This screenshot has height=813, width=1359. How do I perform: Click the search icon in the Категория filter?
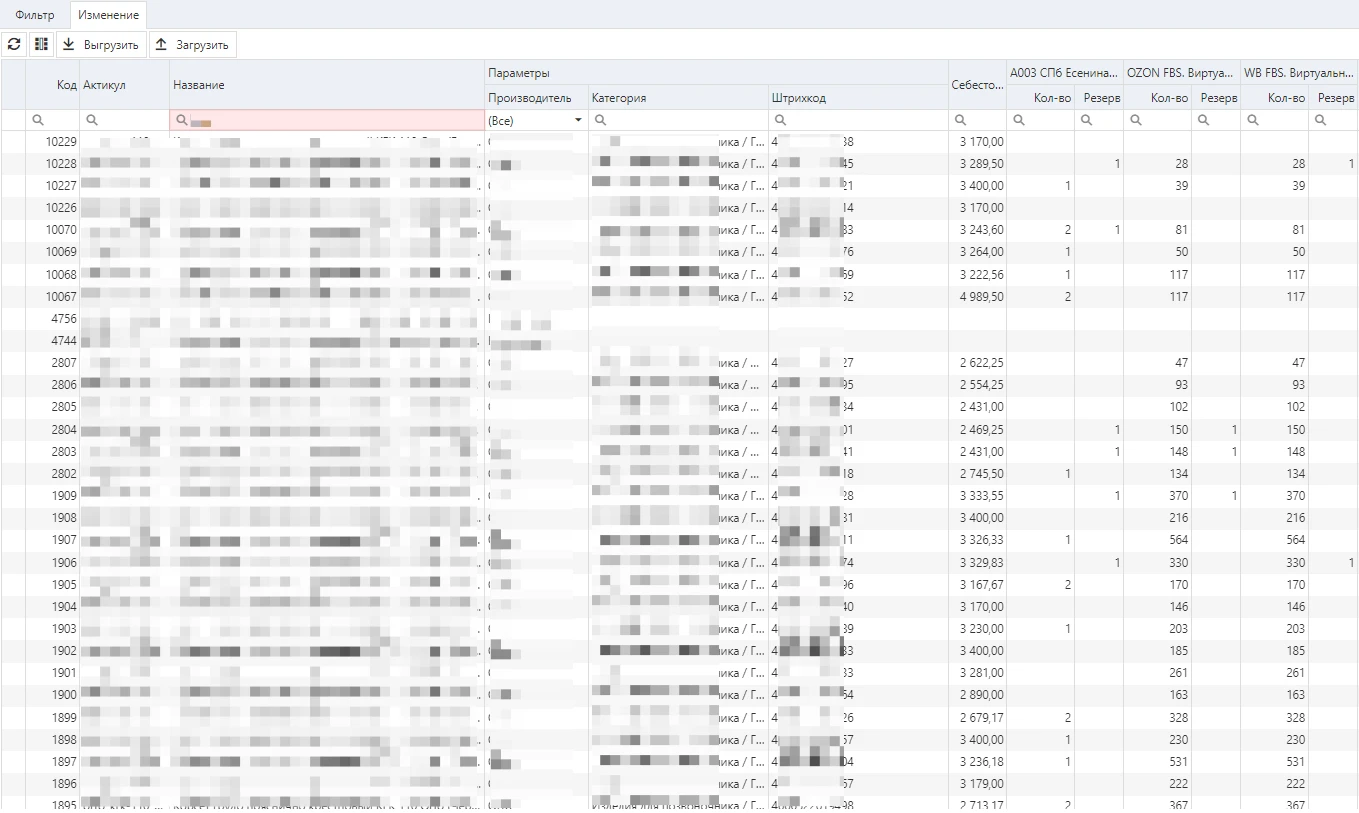pos(601,120)
